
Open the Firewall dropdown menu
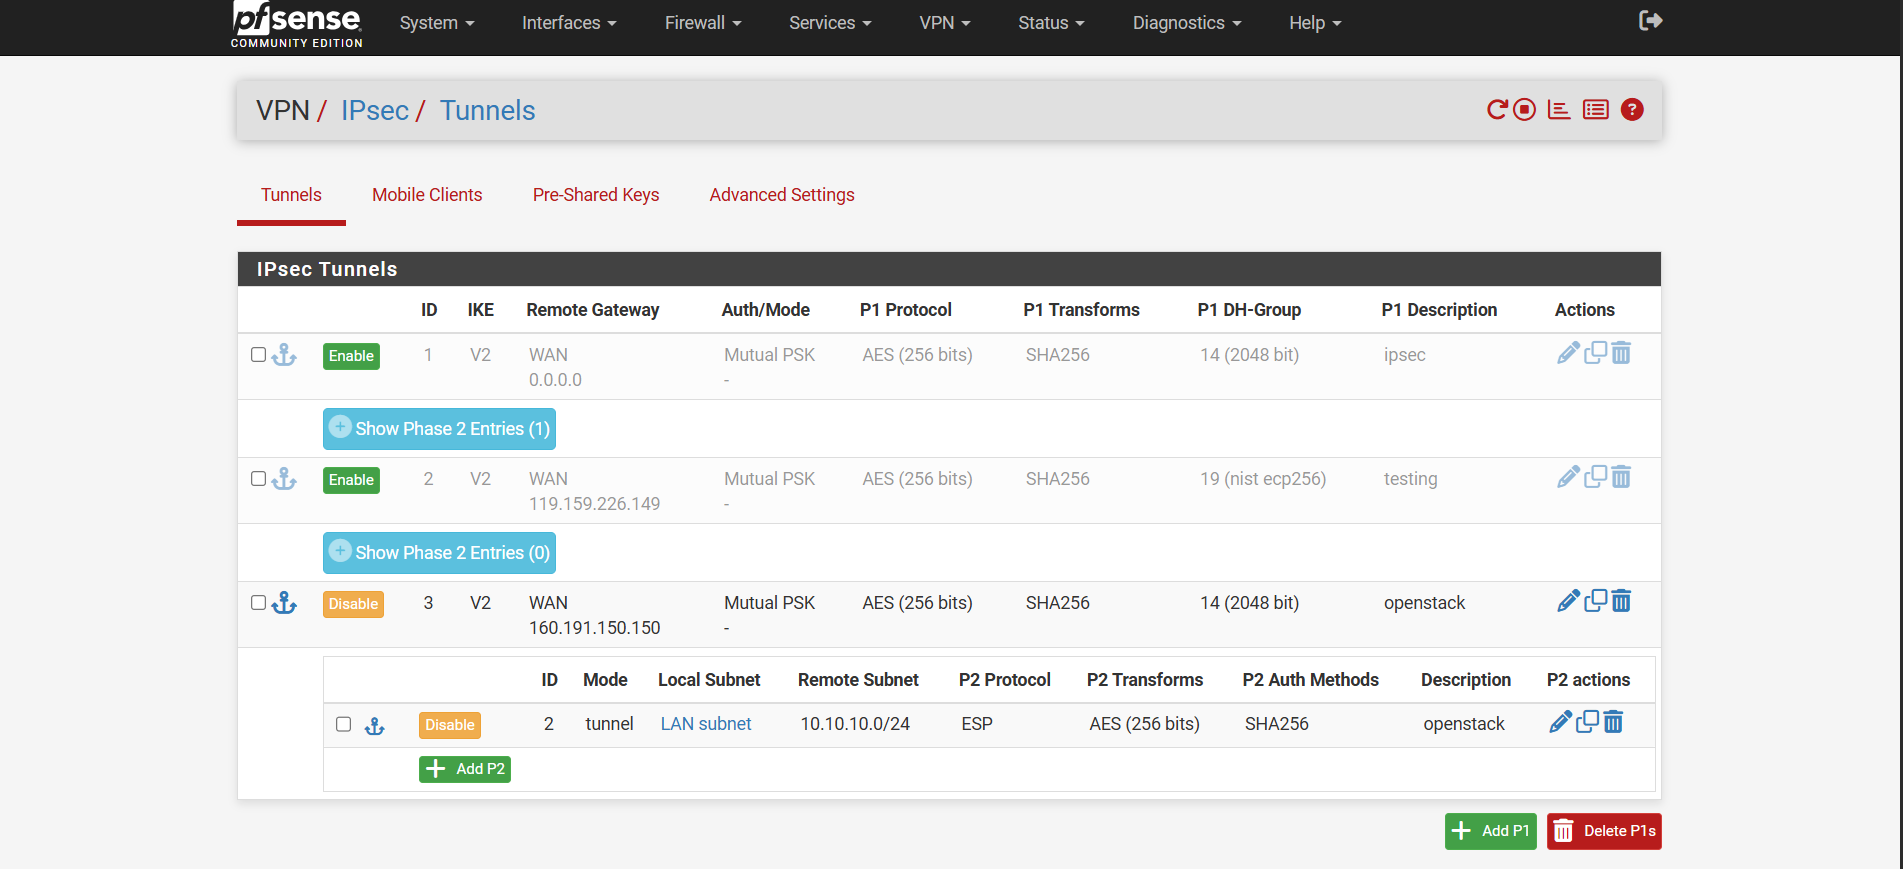[703, 23]
